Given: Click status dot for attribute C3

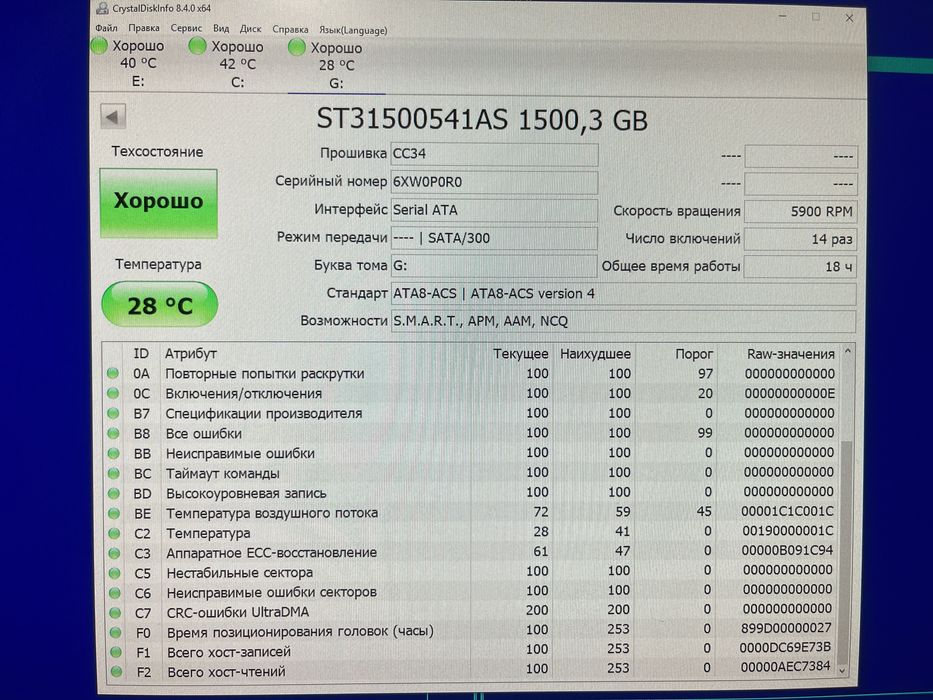Looking at the screenshot, I should coord(114,553).
